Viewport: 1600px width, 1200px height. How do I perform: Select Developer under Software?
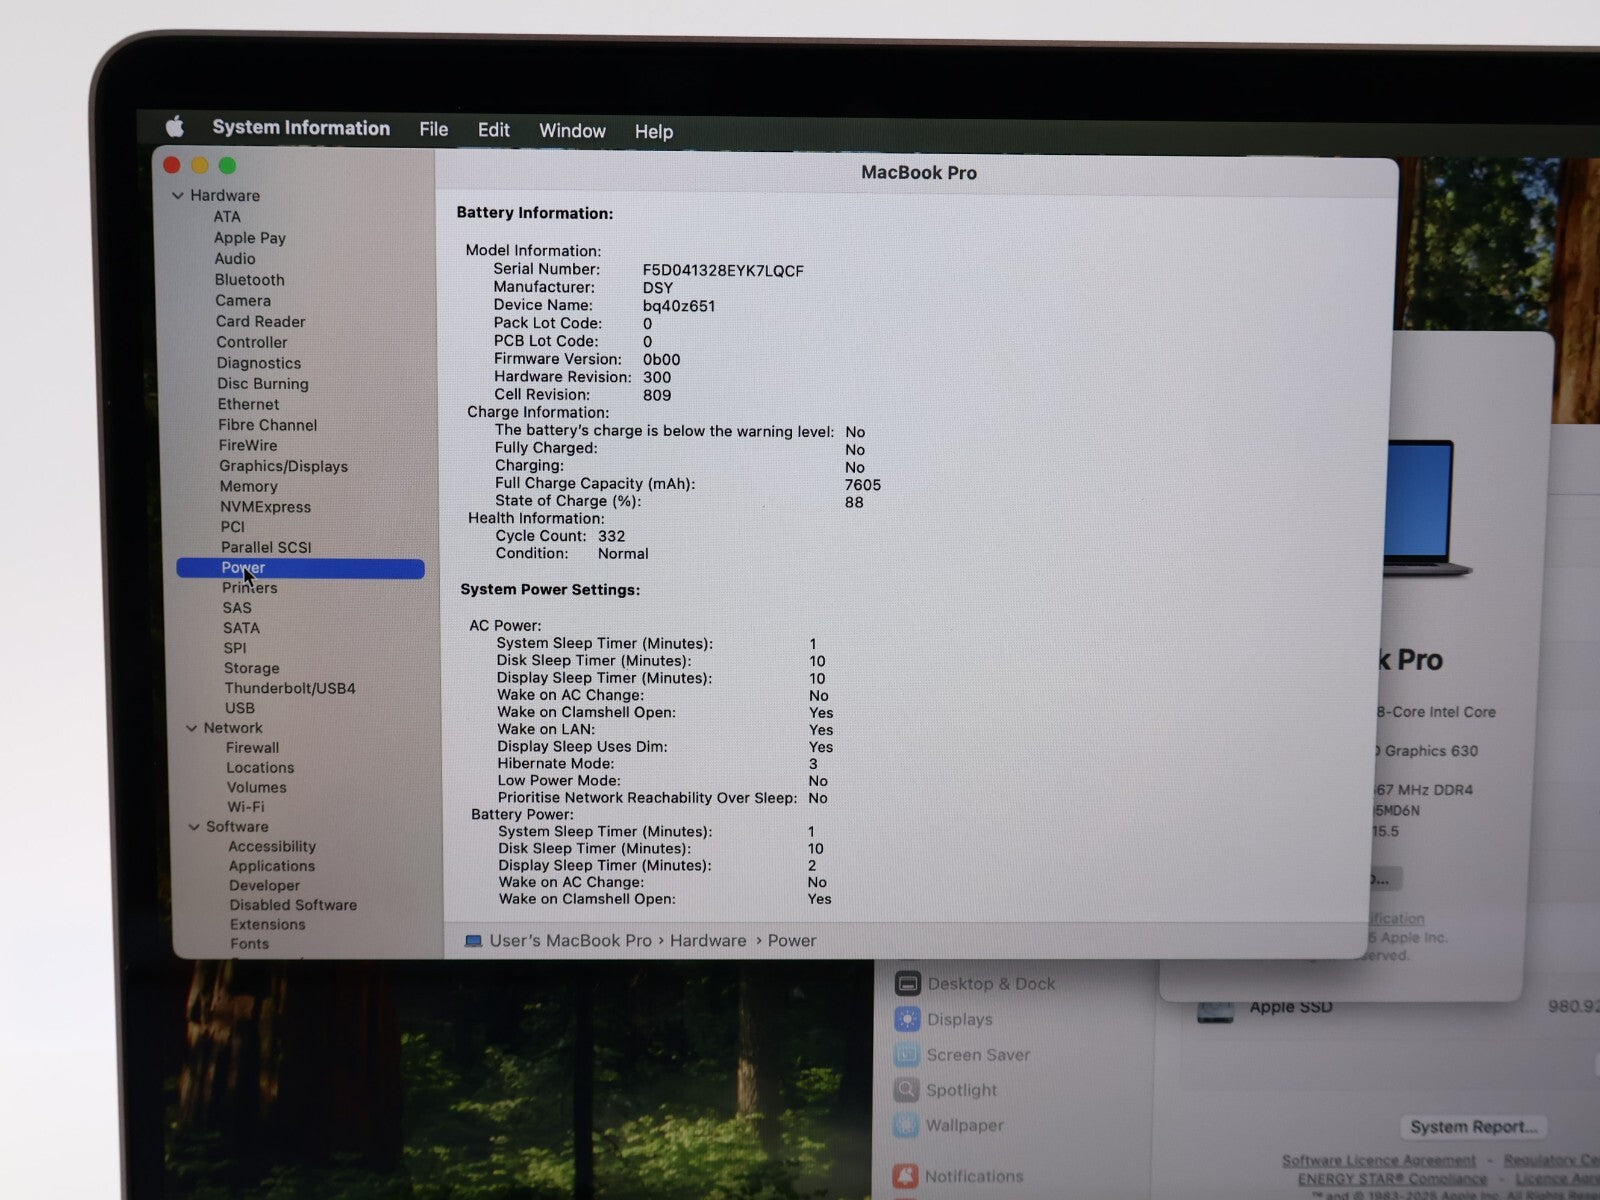264,886
